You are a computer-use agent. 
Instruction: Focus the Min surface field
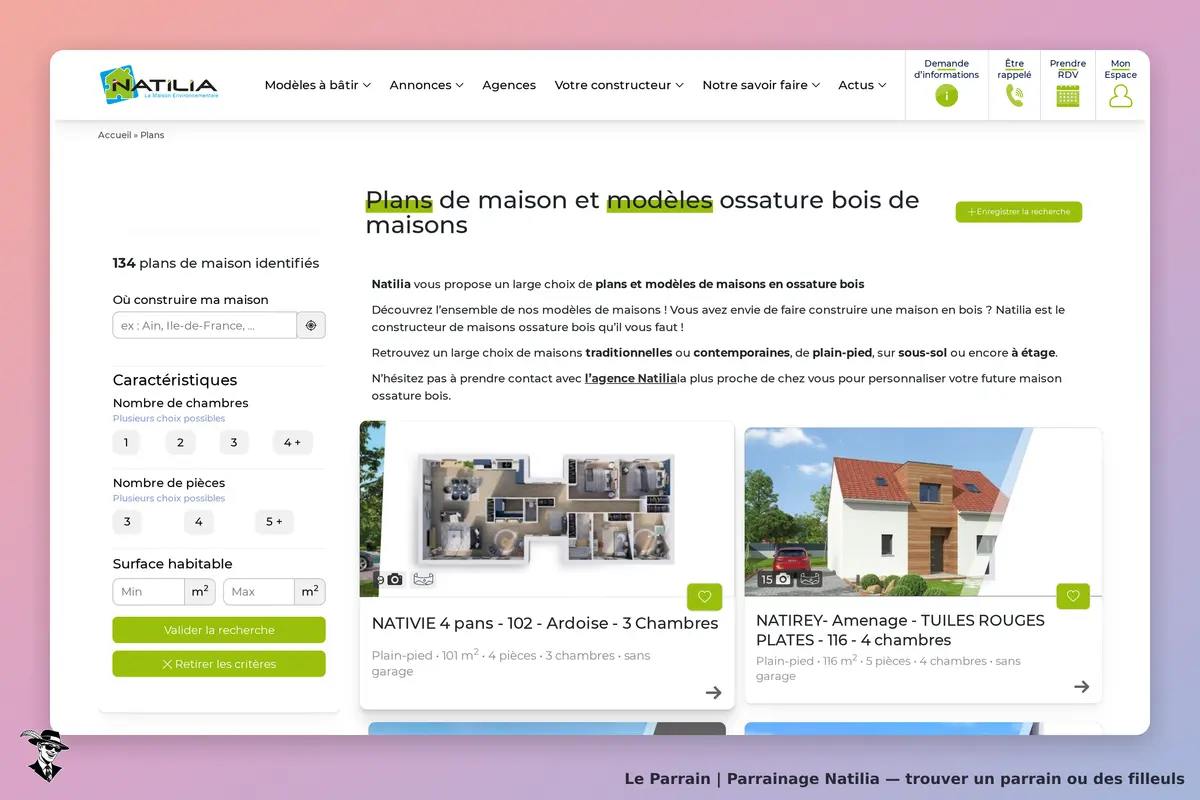[149, 592]
